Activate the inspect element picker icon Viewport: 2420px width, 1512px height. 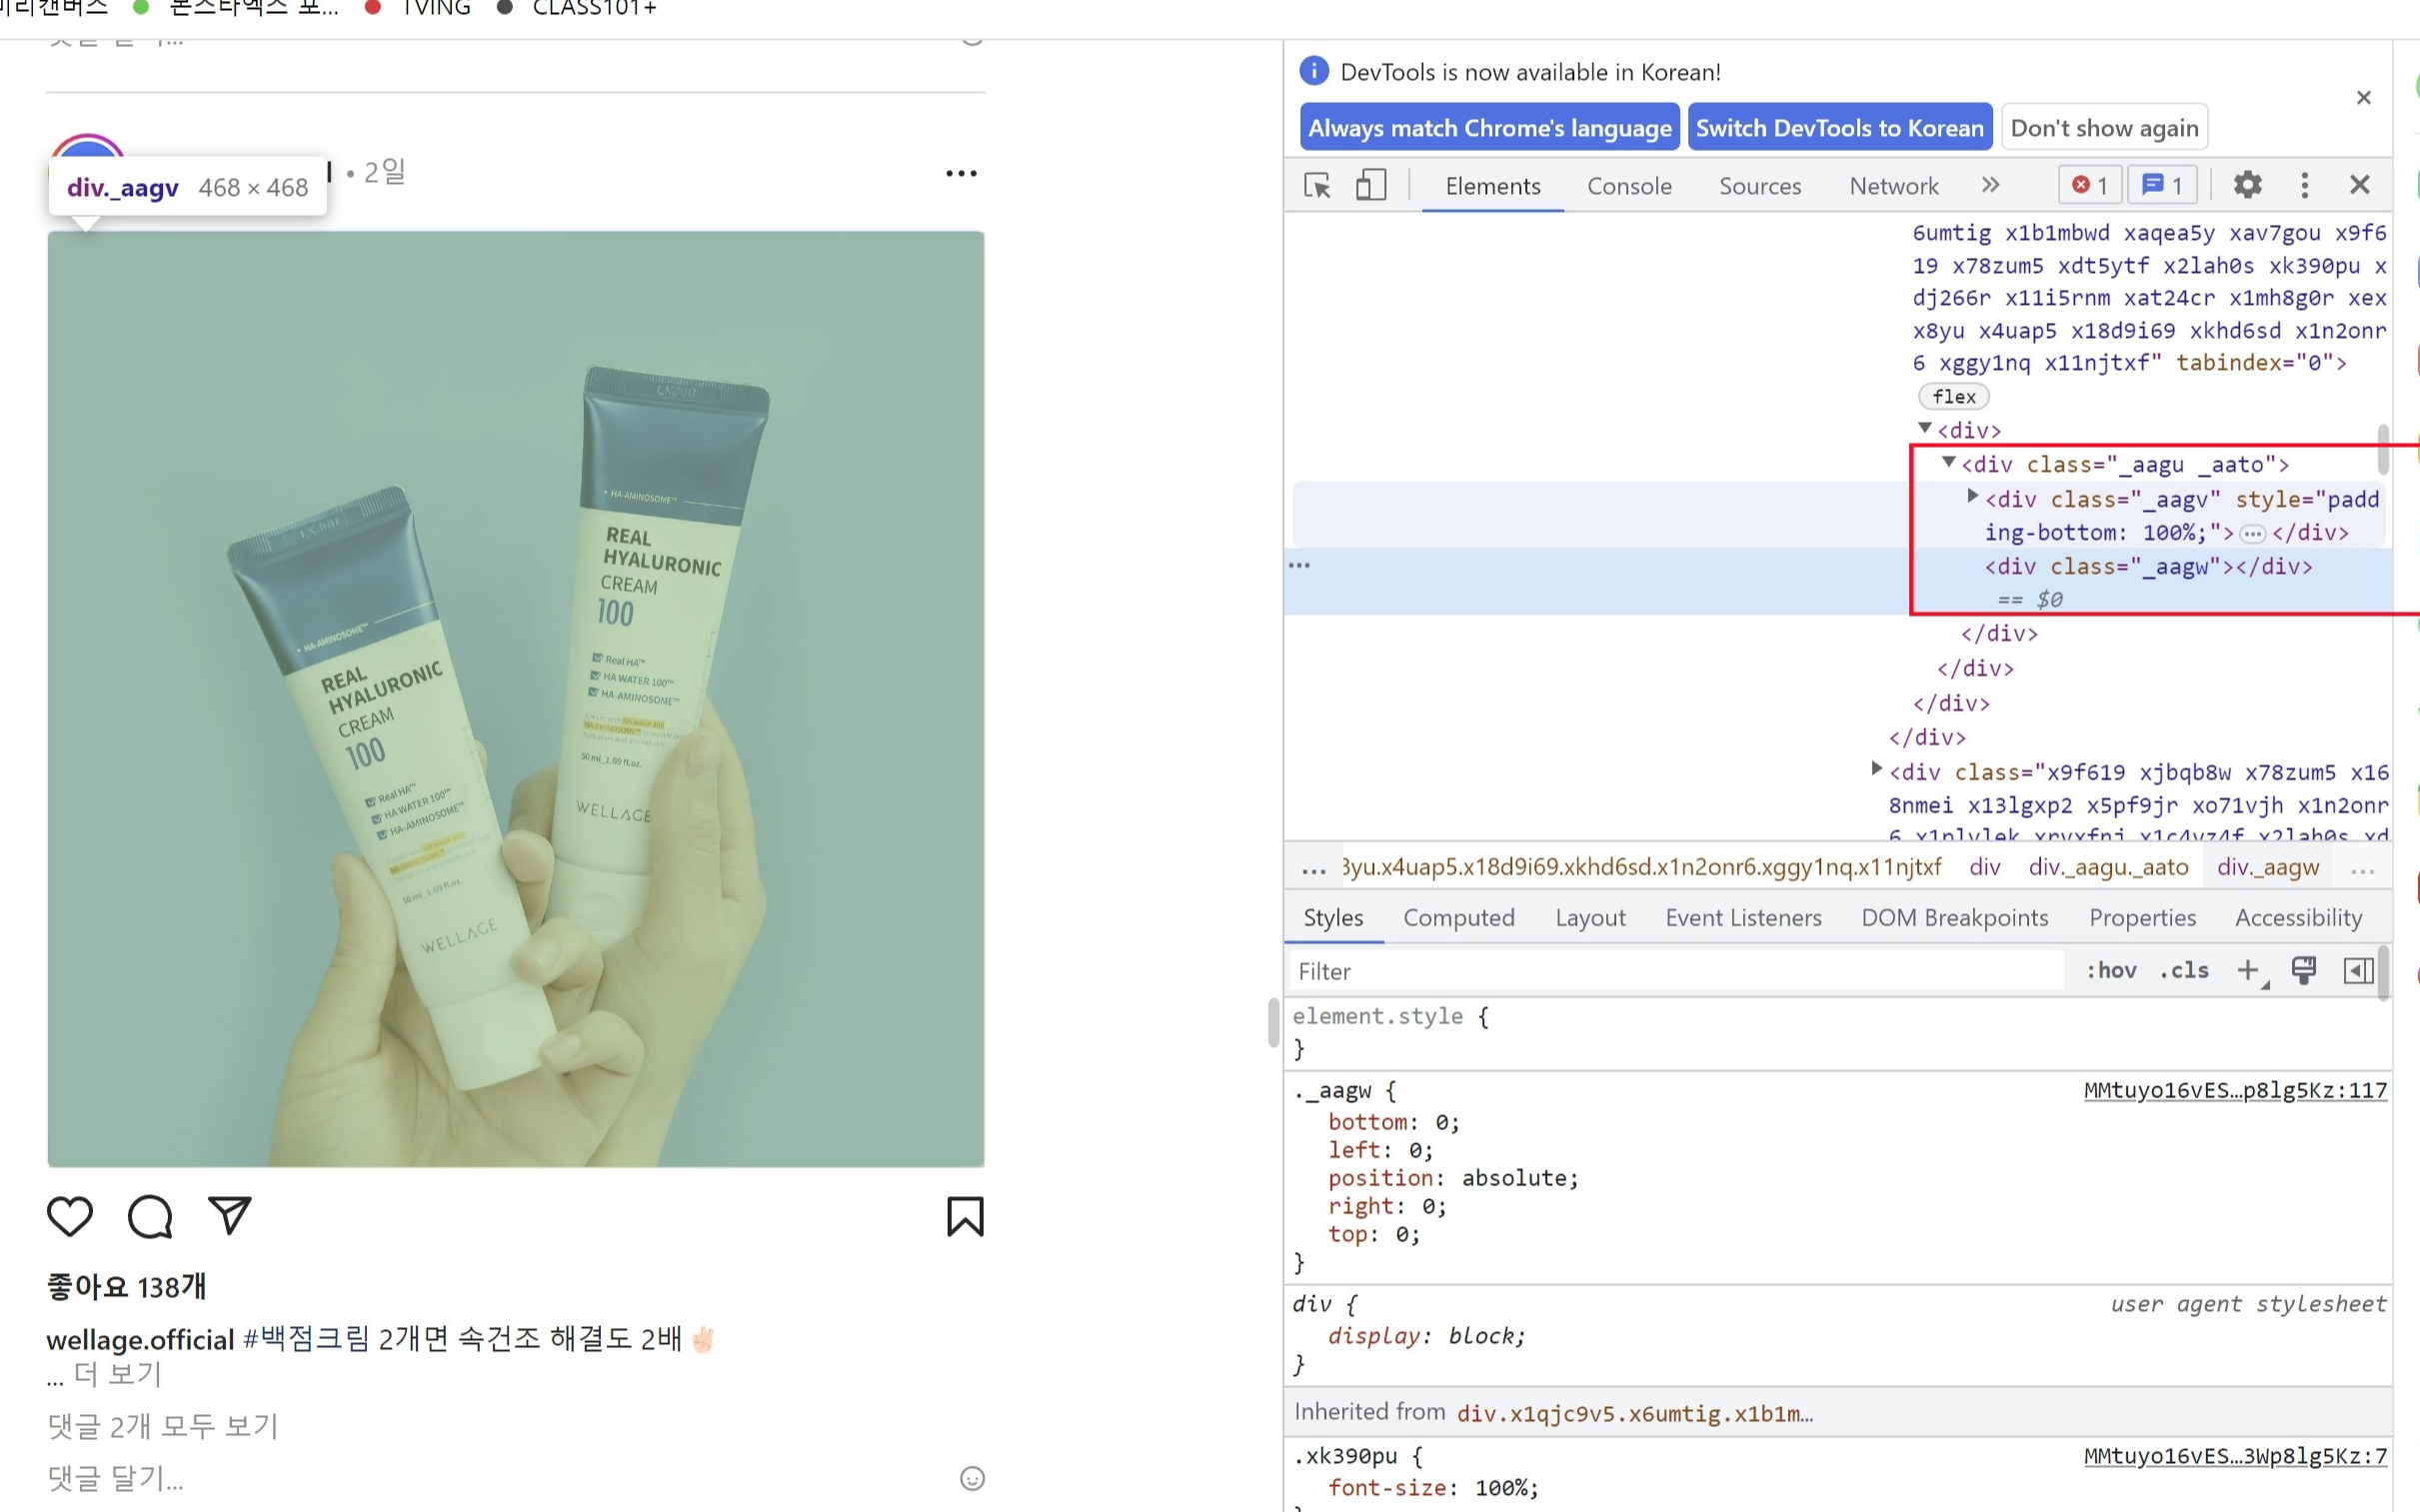click(x=1317, y=186)
